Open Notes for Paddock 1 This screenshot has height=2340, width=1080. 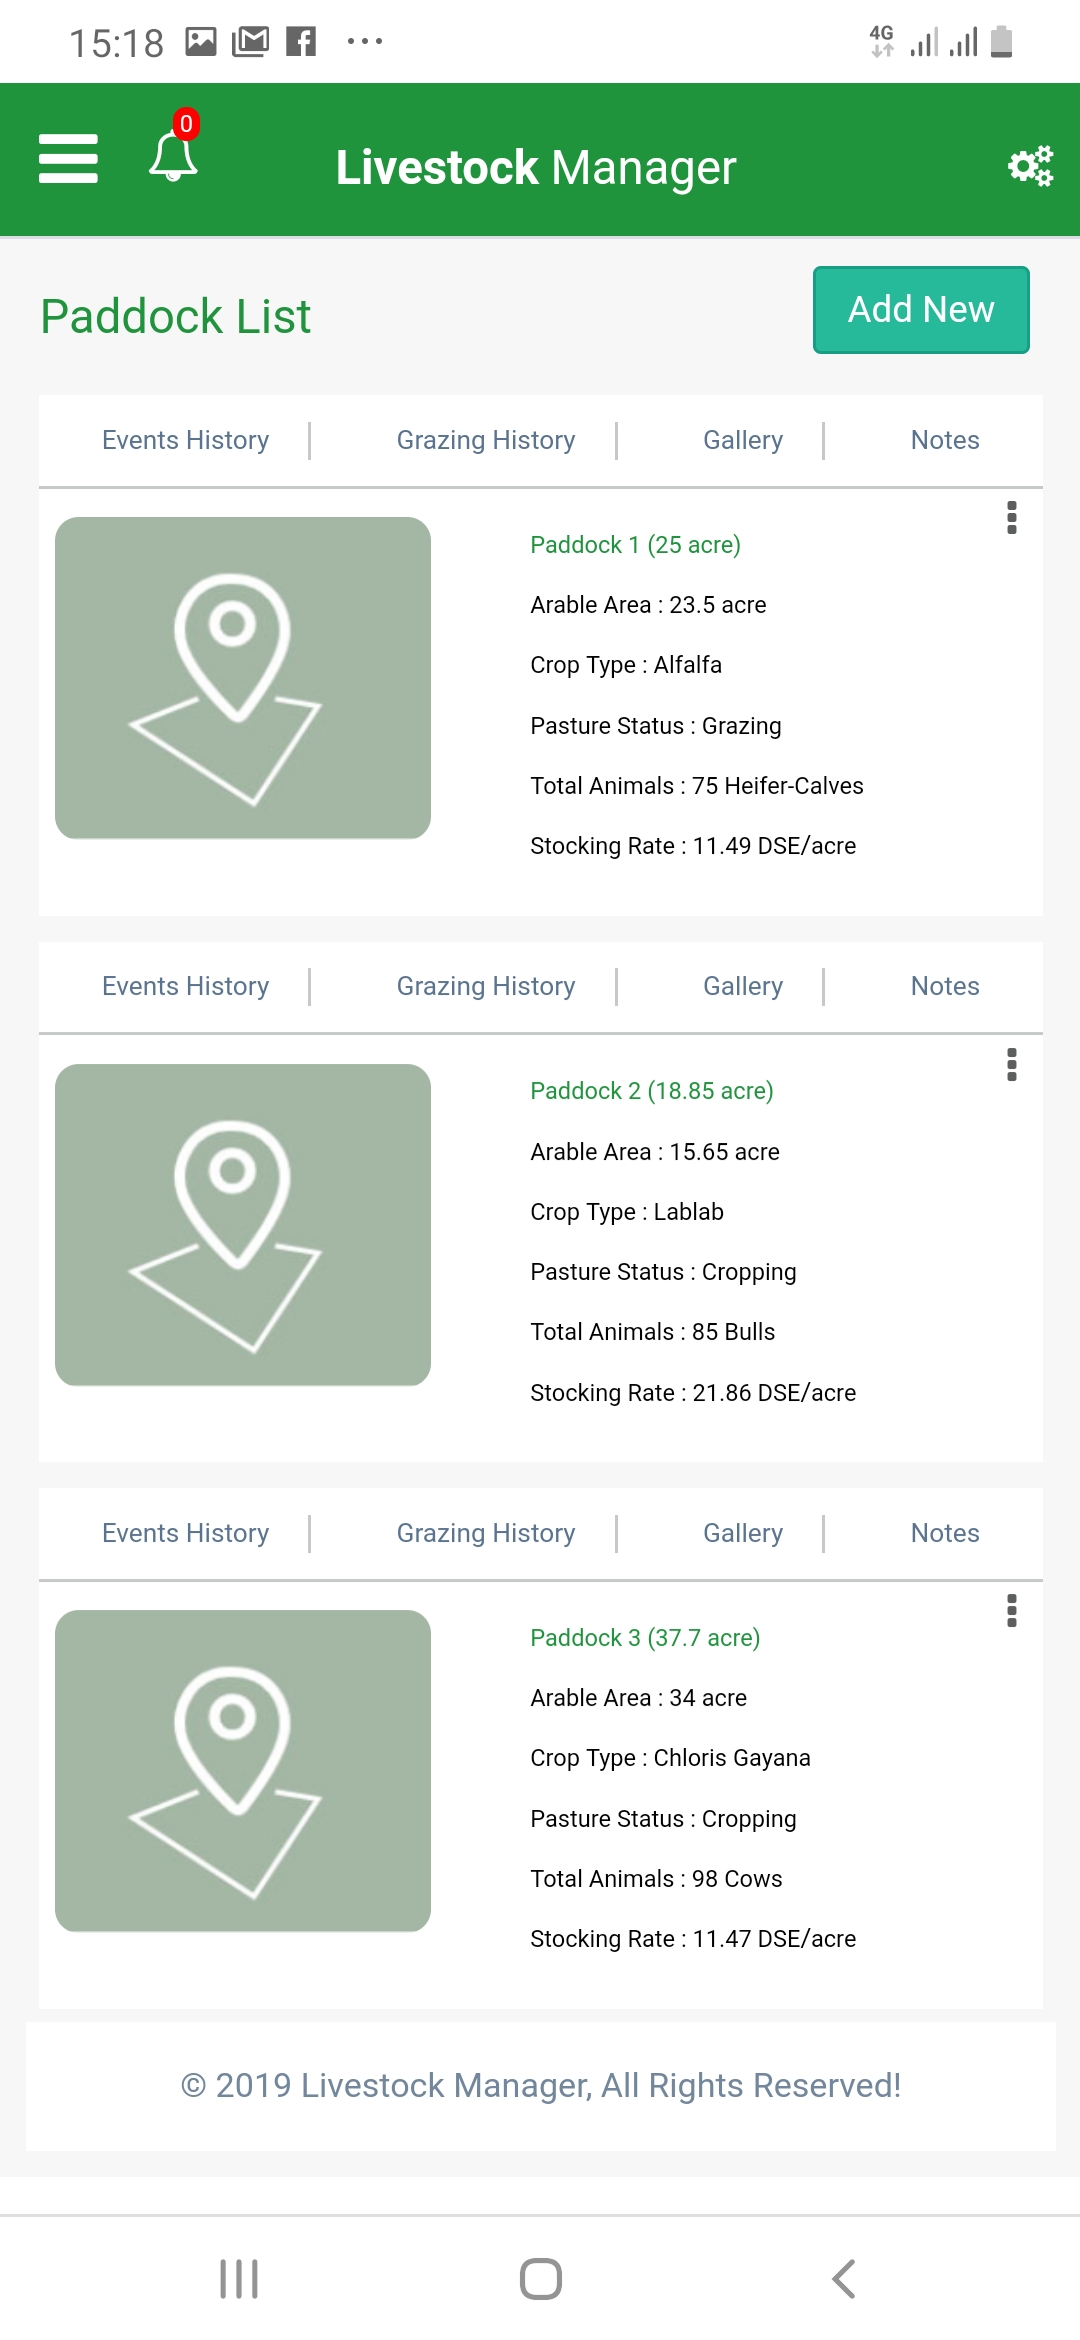point(945,440)
